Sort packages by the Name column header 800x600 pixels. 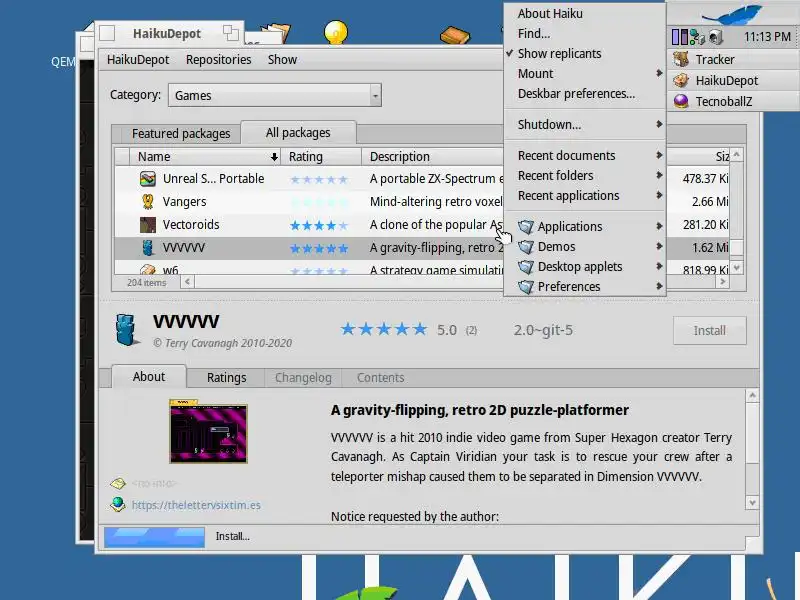pos(205,157)
